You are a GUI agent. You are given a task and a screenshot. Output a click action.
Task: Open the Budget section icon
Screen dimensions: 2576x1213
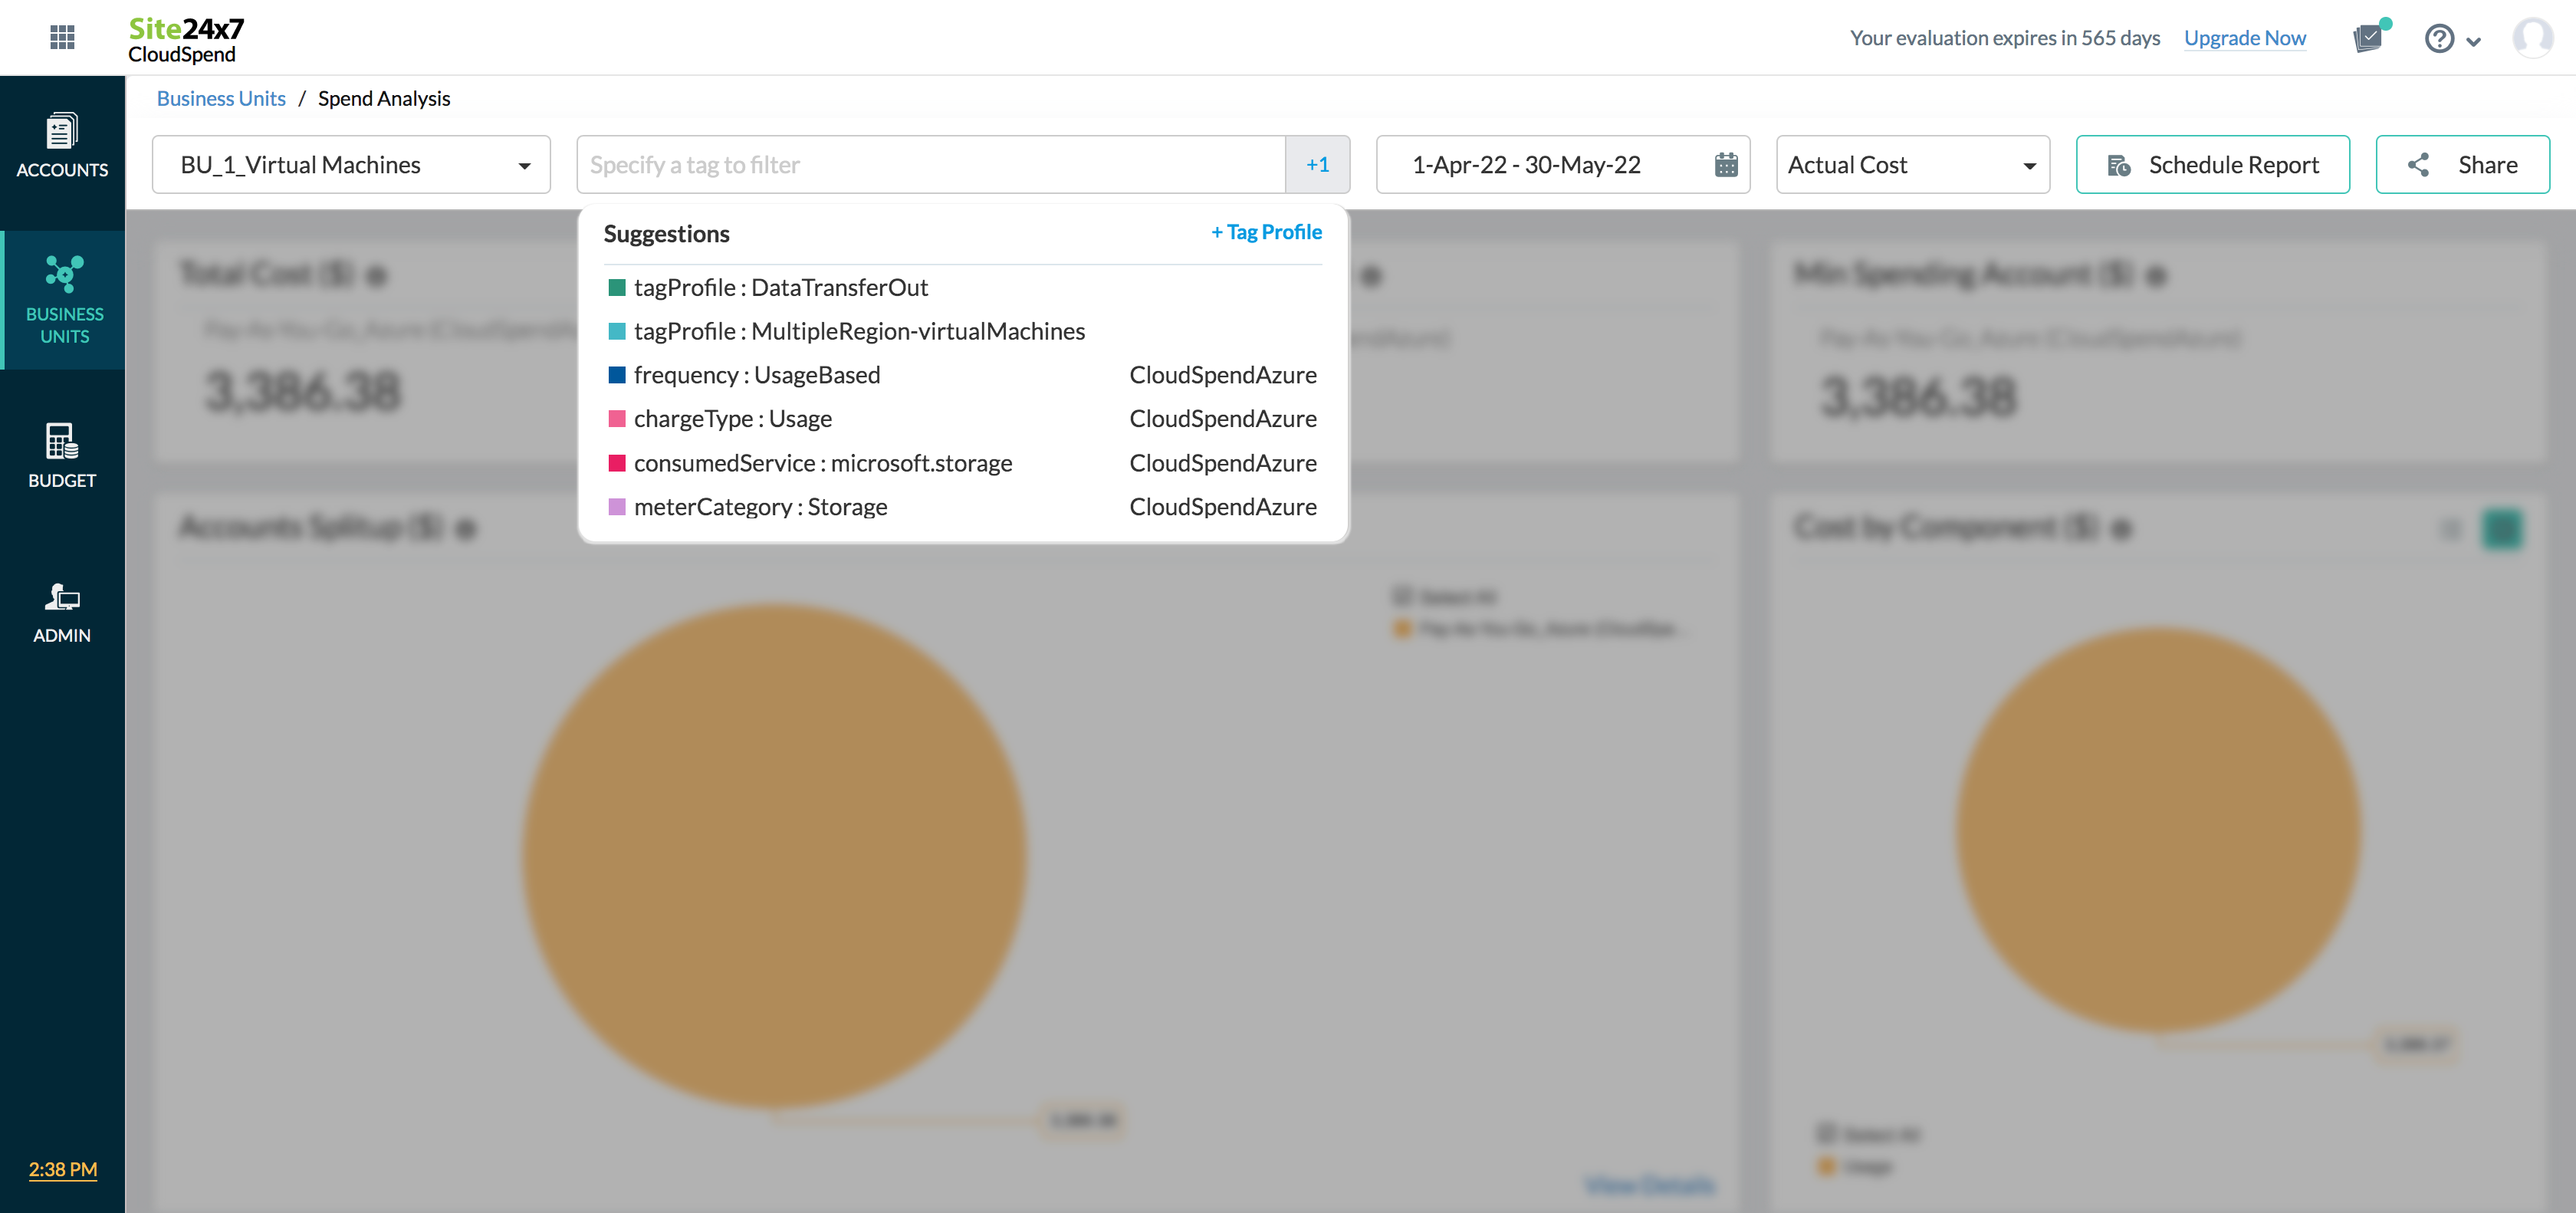pos(62,456)
